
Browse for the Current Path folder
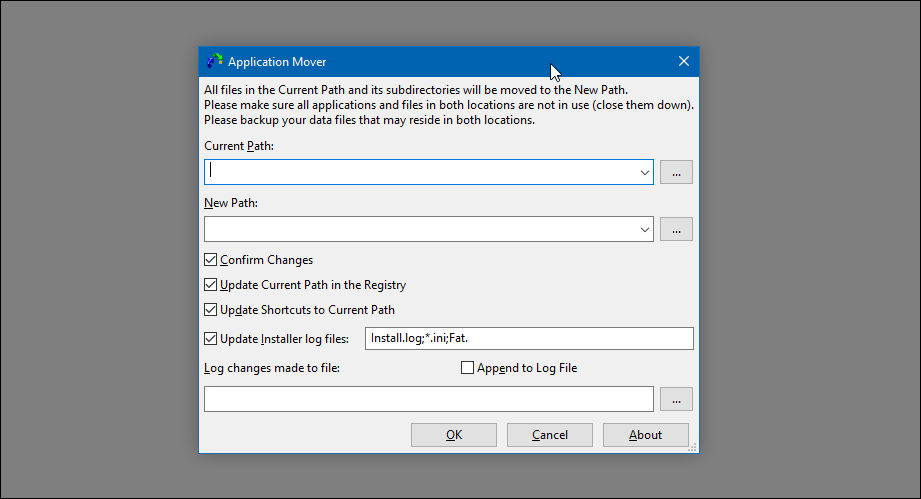pyautogui.click(x=676, y=172)
